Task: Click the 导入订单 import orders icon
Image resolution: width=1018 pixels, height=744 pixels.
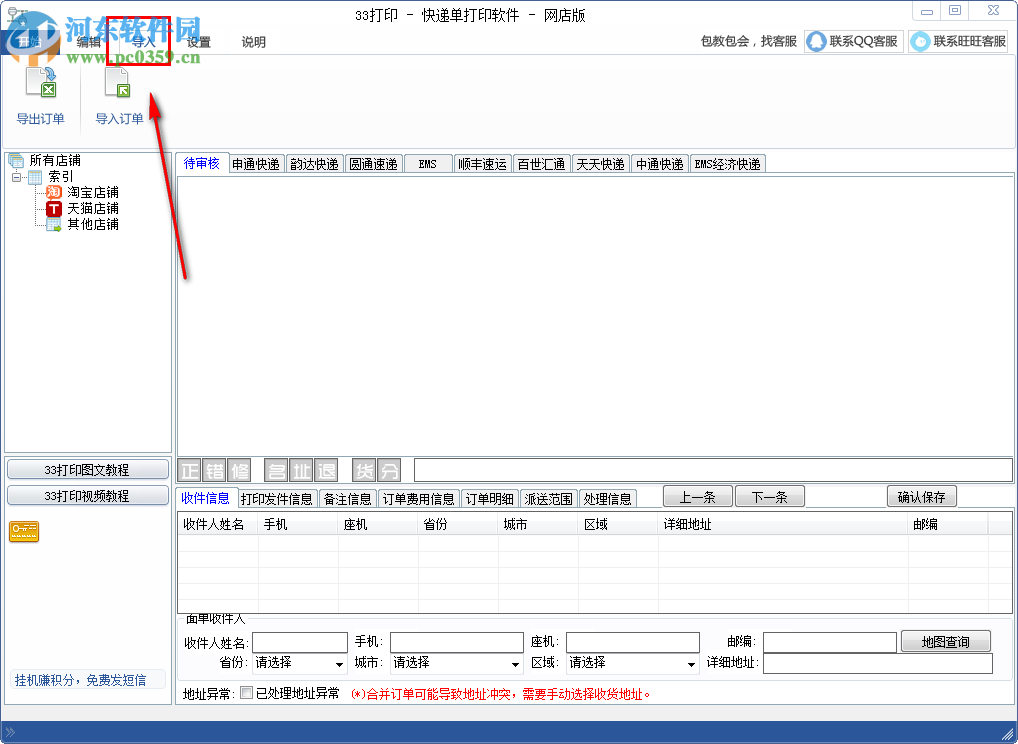Action: 119,84
